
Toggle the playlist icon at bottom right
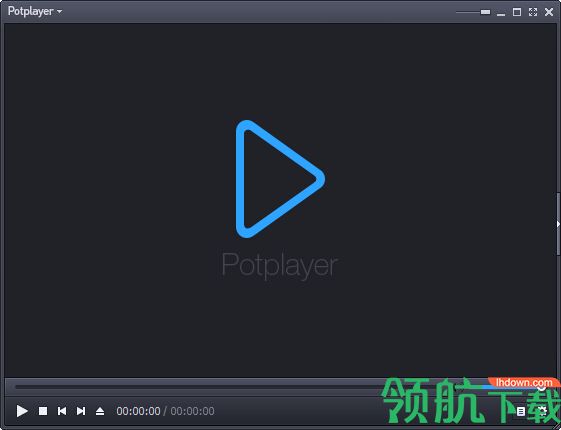(521, 411)
